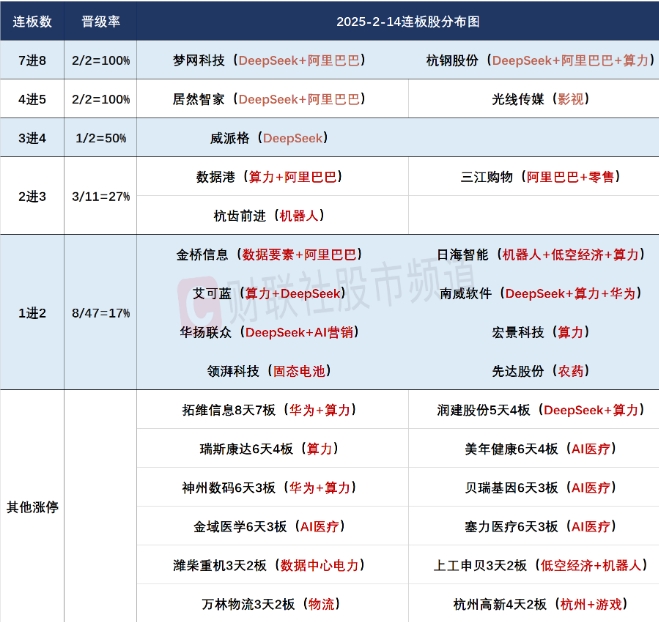Click the 日海智能 stock entry
Image resolution: width=659 pixels, height=622 pixels.
click(540, 255)
